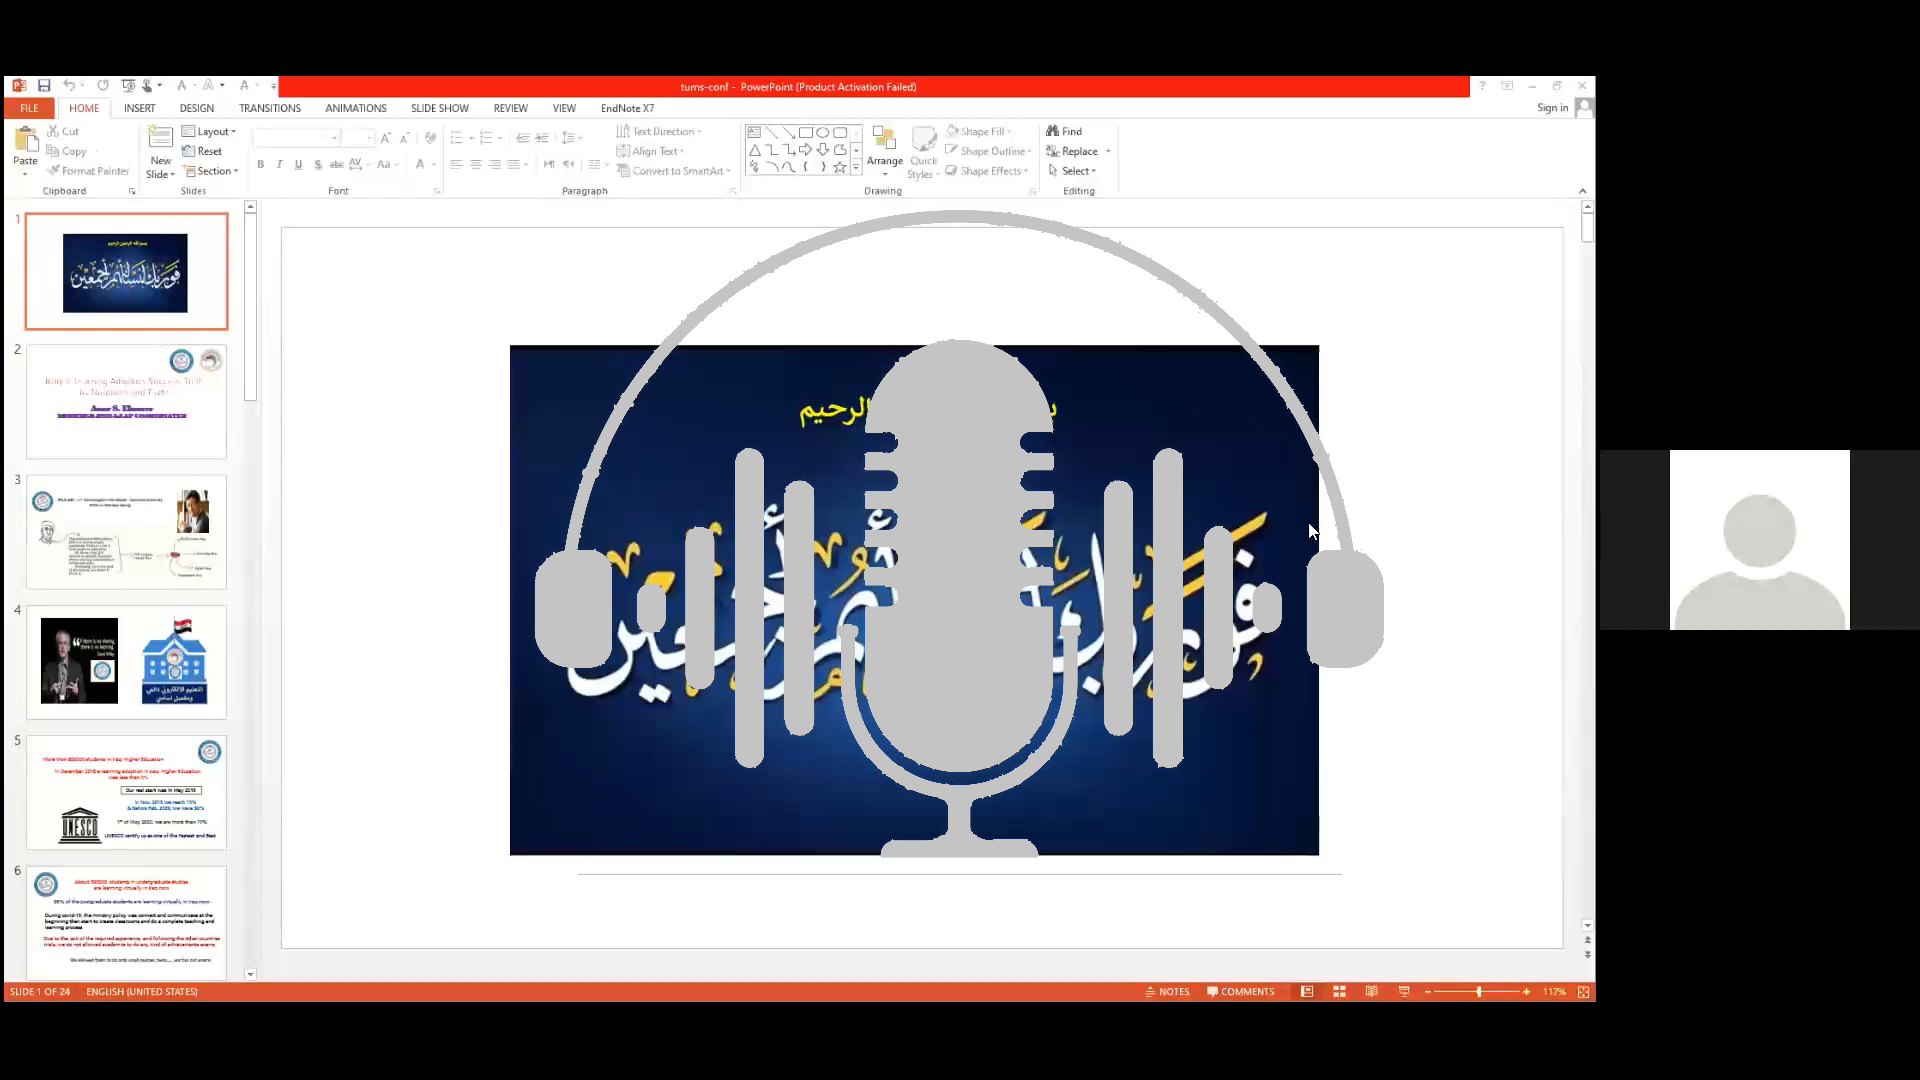The height and width of the screenshot is (1080, 1920).
Task: Toggle the Comments pane
Action: point(1241,991)
